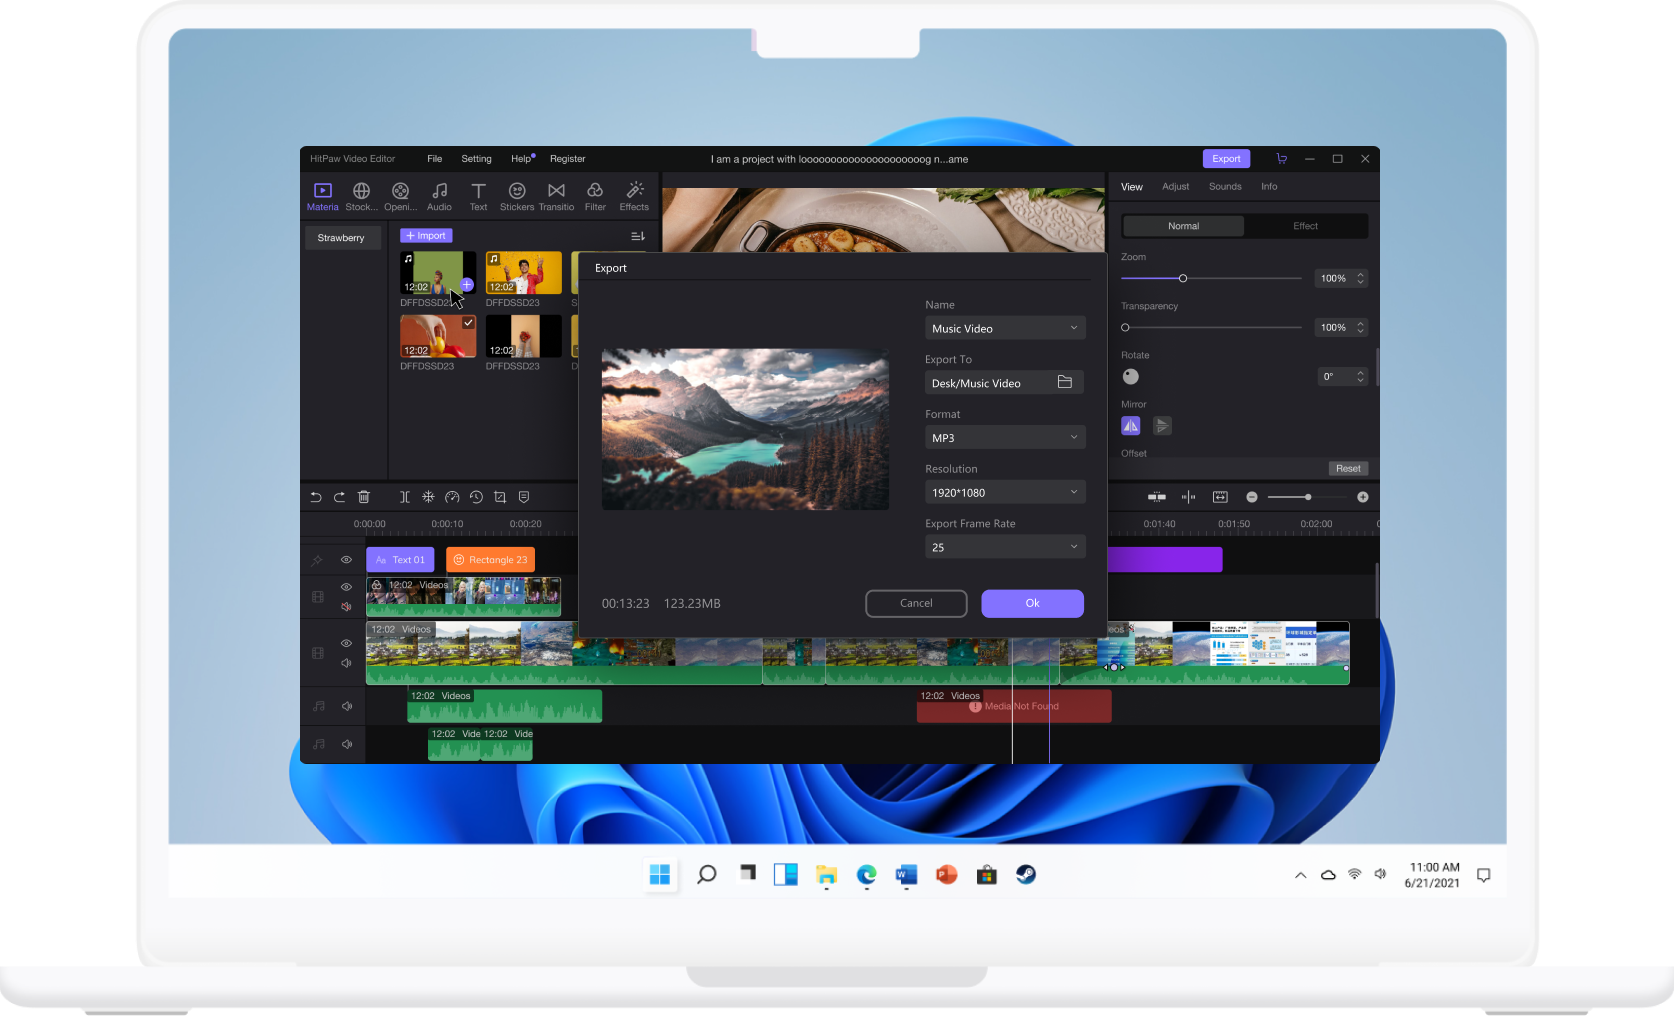Click the Audio tool icon
The width and height of the screenshot is (1674, 1016).
(x=439, y=196)
